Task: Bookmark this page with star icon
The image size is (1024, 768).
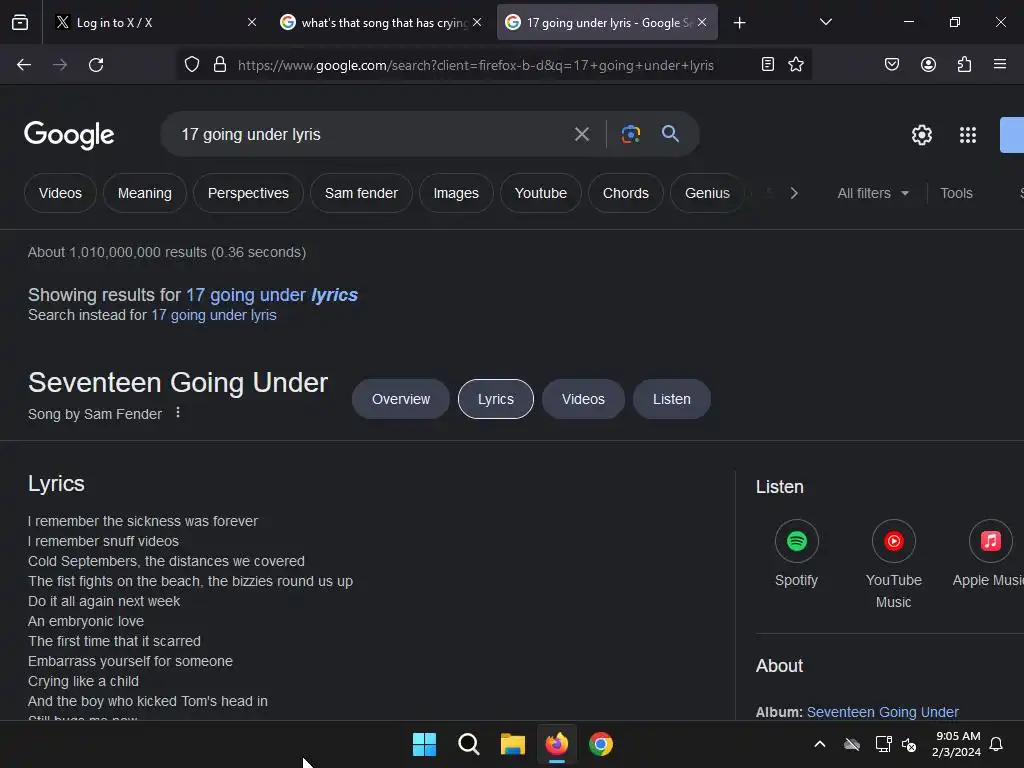Action: point(796,64)
